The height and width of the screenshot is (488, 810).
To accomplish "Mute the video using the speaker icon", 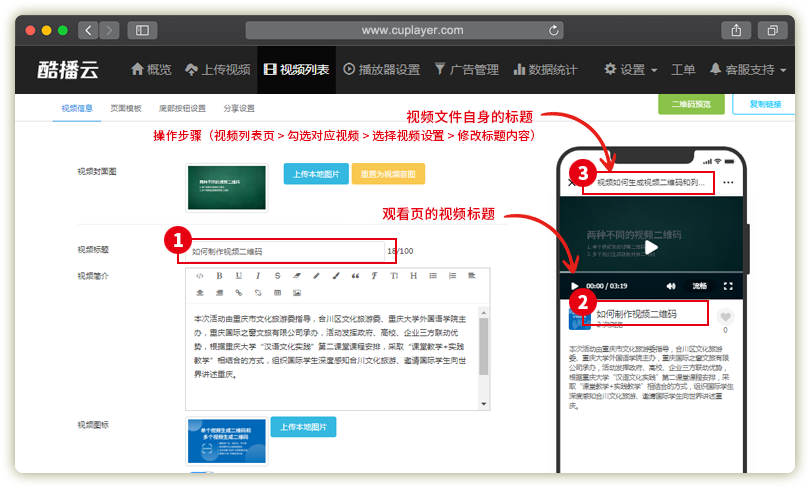I will pyautogui.click(x=671, y=286).
